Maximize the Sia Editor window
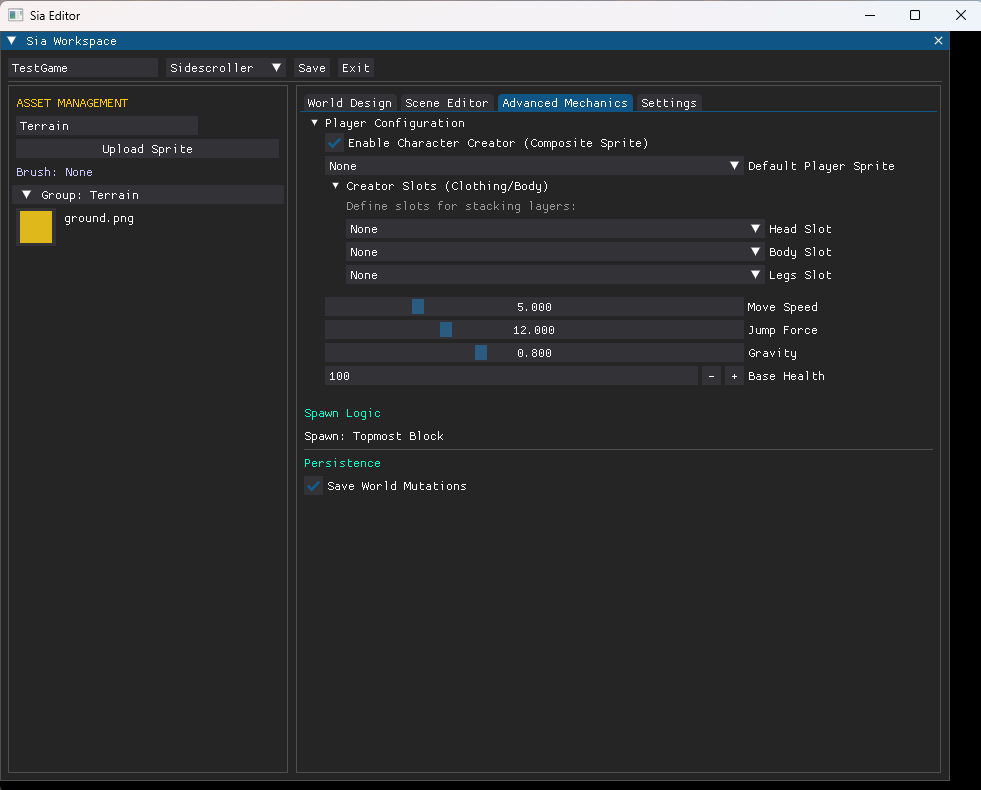 point(914,15)
